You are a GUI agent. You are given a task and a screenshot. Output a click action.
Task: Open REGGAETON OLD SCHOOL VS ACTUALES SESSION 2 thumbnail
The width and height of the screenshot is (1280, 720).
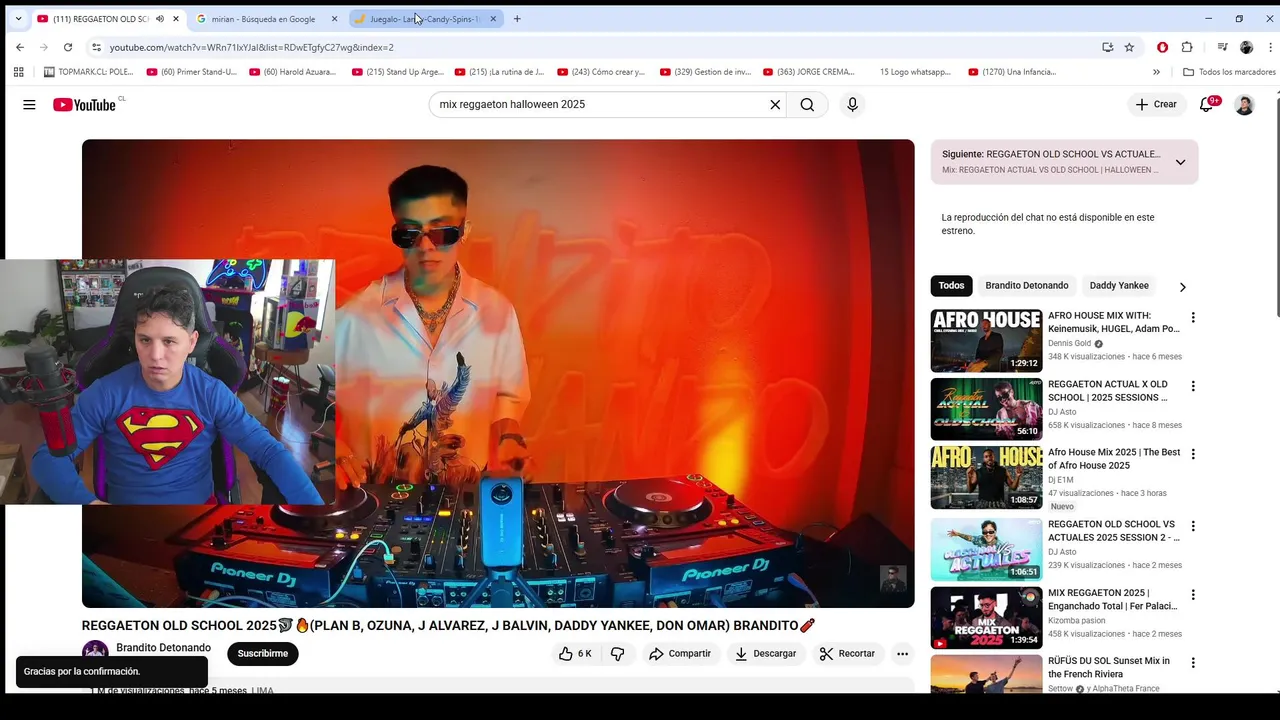point(986,550)
